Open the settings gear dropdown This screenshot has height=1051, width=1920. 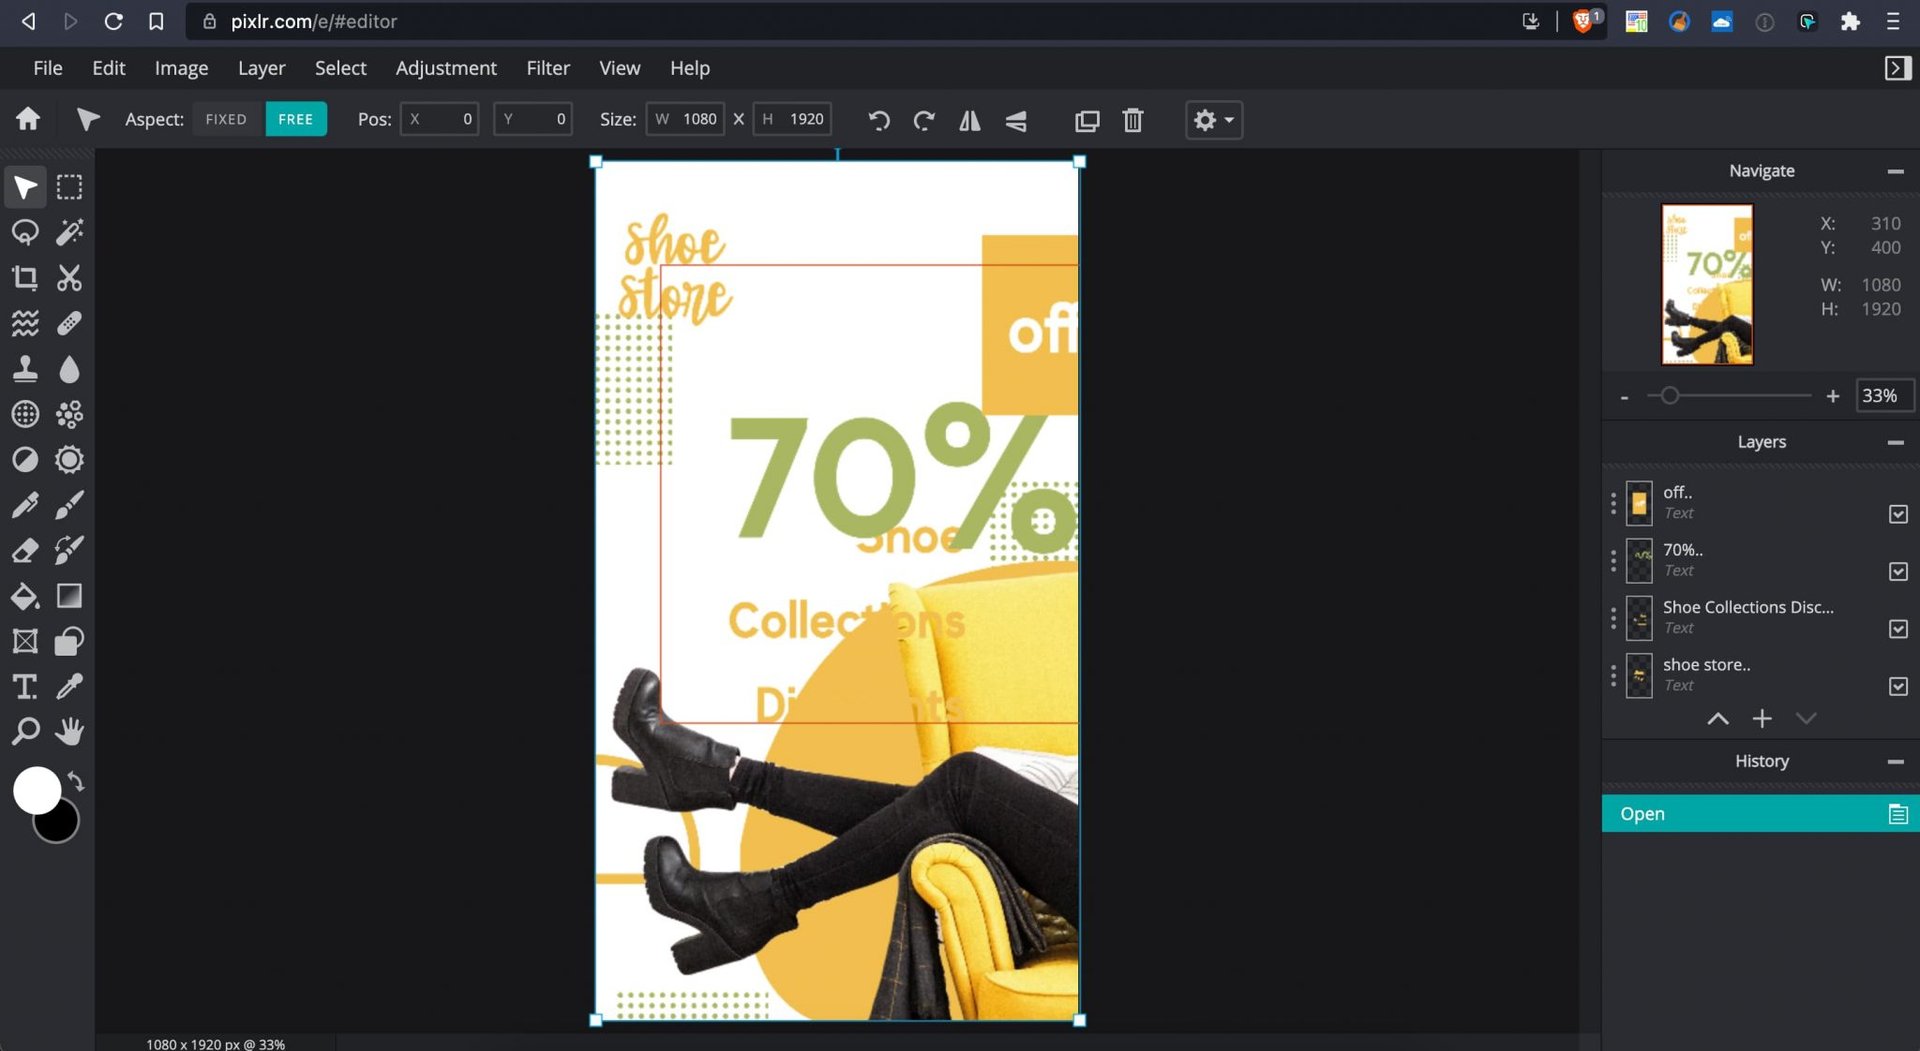[1213, 120]
